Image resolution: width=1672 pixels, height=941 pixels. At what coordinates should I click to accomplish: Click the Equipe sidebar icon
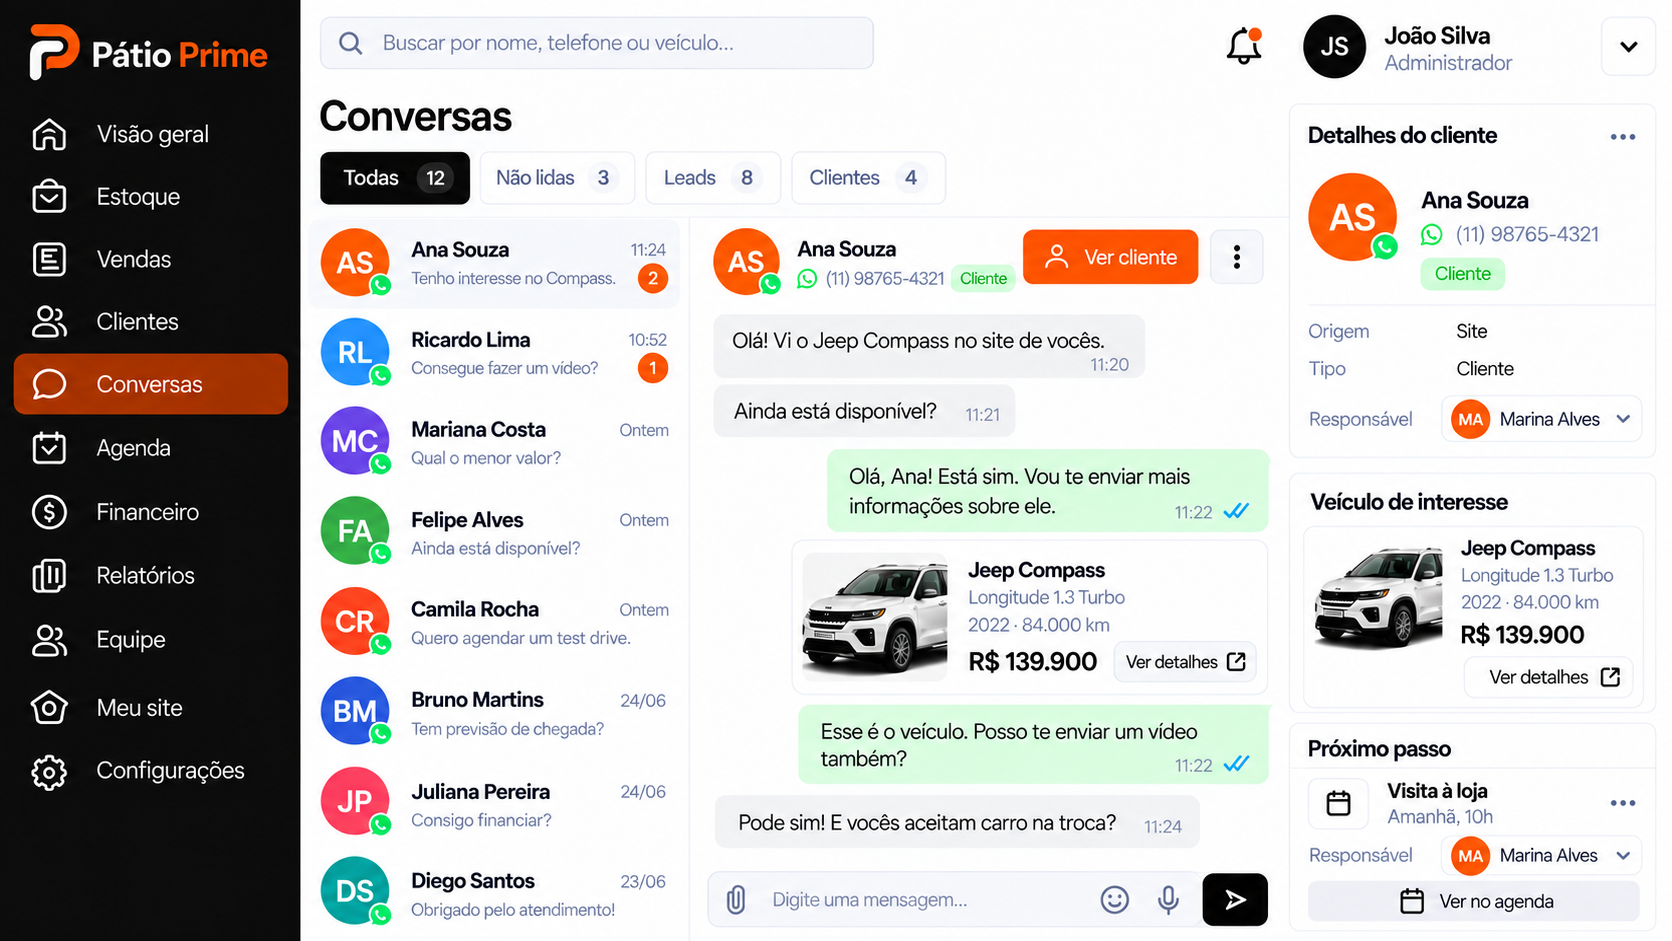[49, 640]
